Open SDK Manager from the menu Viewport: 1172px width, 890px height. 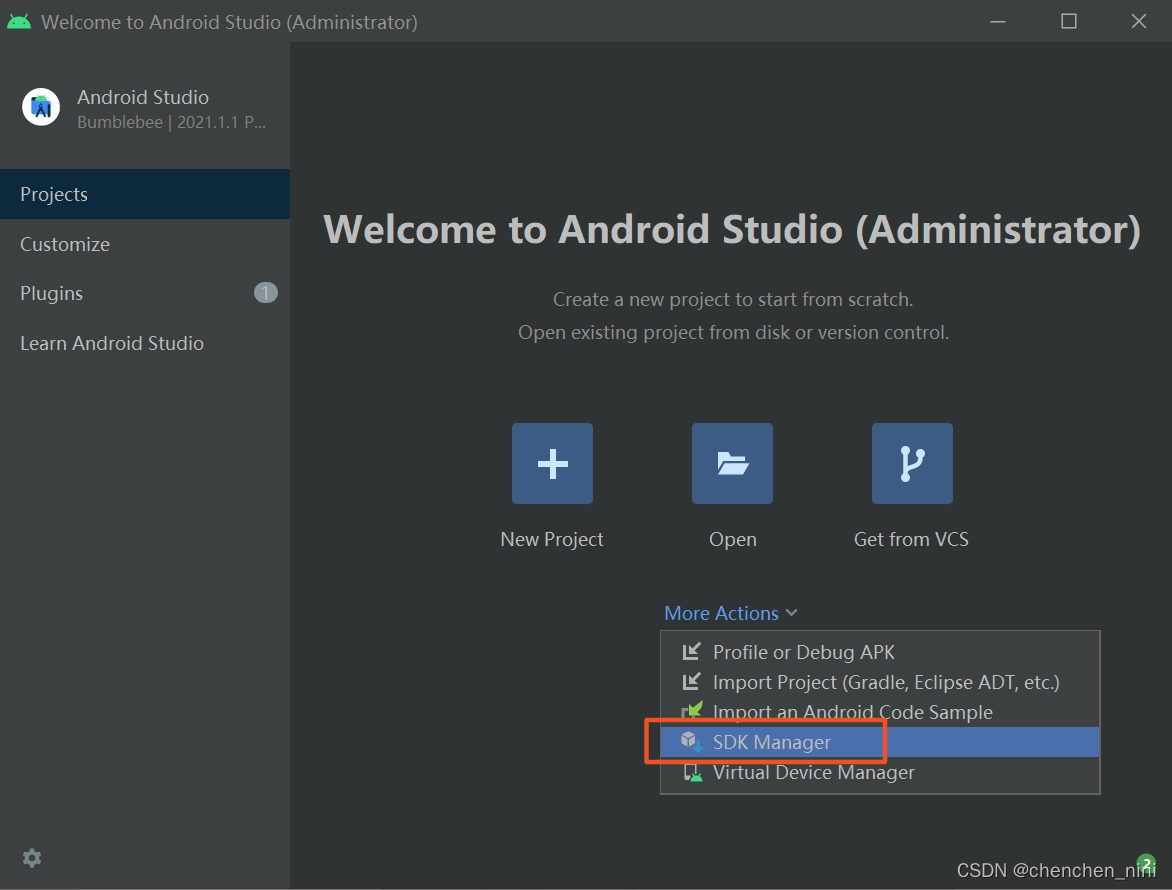click(x=880, y=742)
